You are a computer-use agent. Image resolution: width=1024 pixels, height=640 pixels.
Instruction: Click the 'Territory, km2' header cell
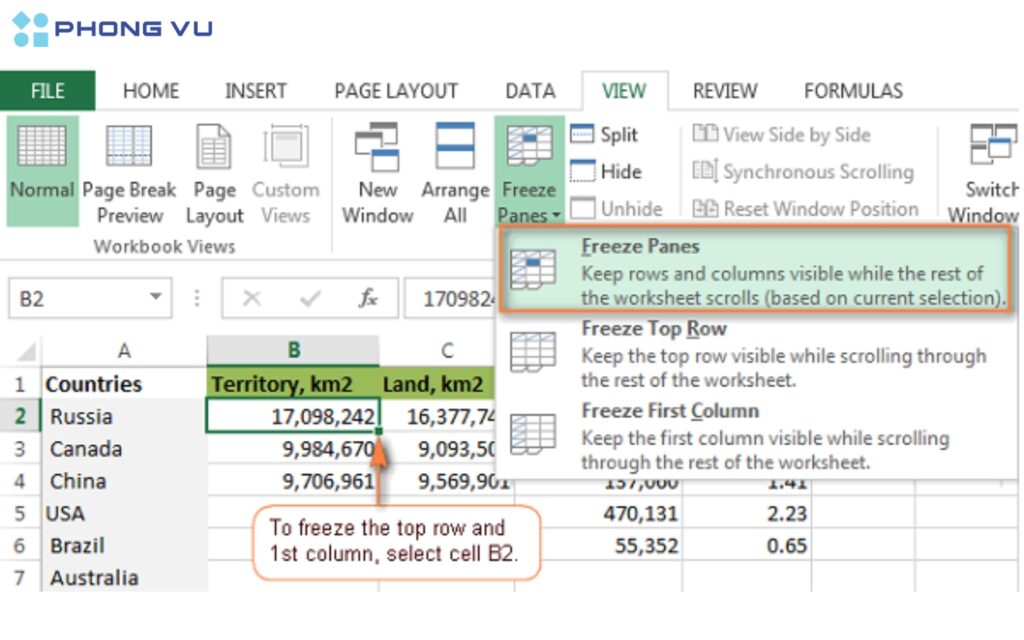pyautogui.click(x=293, y=384)
